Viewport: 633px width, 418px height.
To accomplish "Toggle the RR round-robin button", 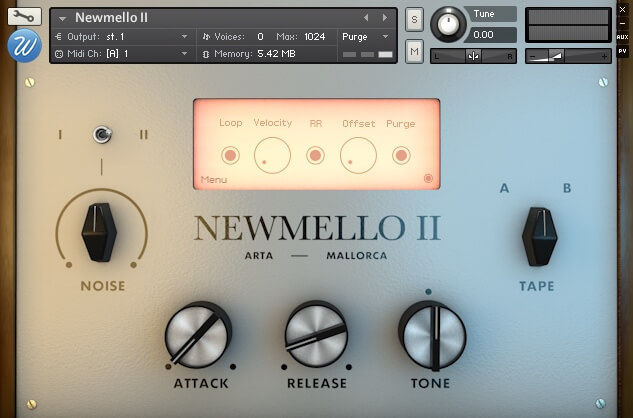I will (x=315, y=155).
